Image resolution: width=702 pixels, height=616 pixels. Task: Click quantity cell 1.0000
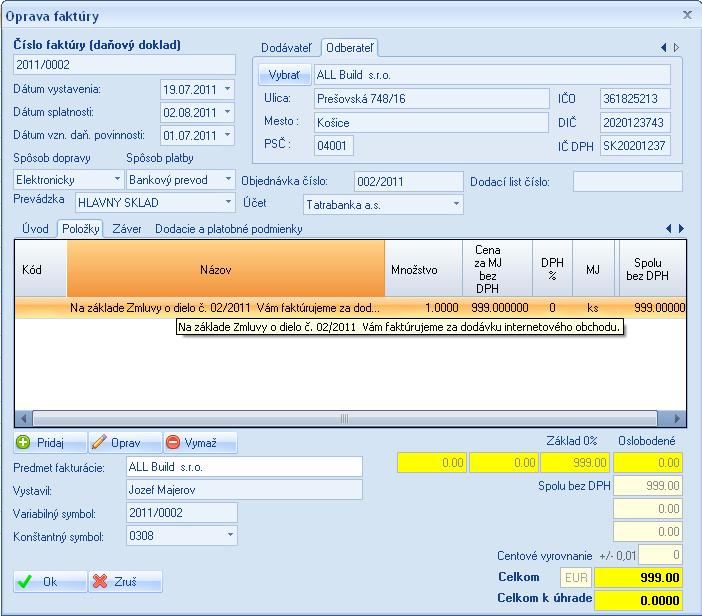pos(424,308)
